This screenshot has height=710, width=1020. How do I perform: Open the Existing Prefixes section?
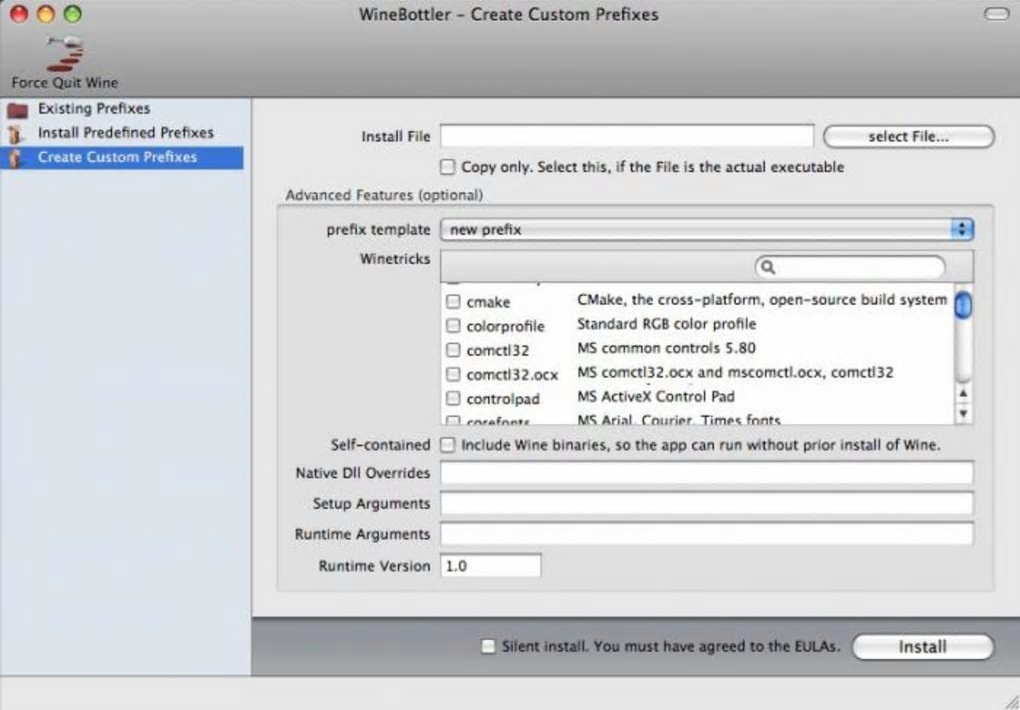pos(94,109)
